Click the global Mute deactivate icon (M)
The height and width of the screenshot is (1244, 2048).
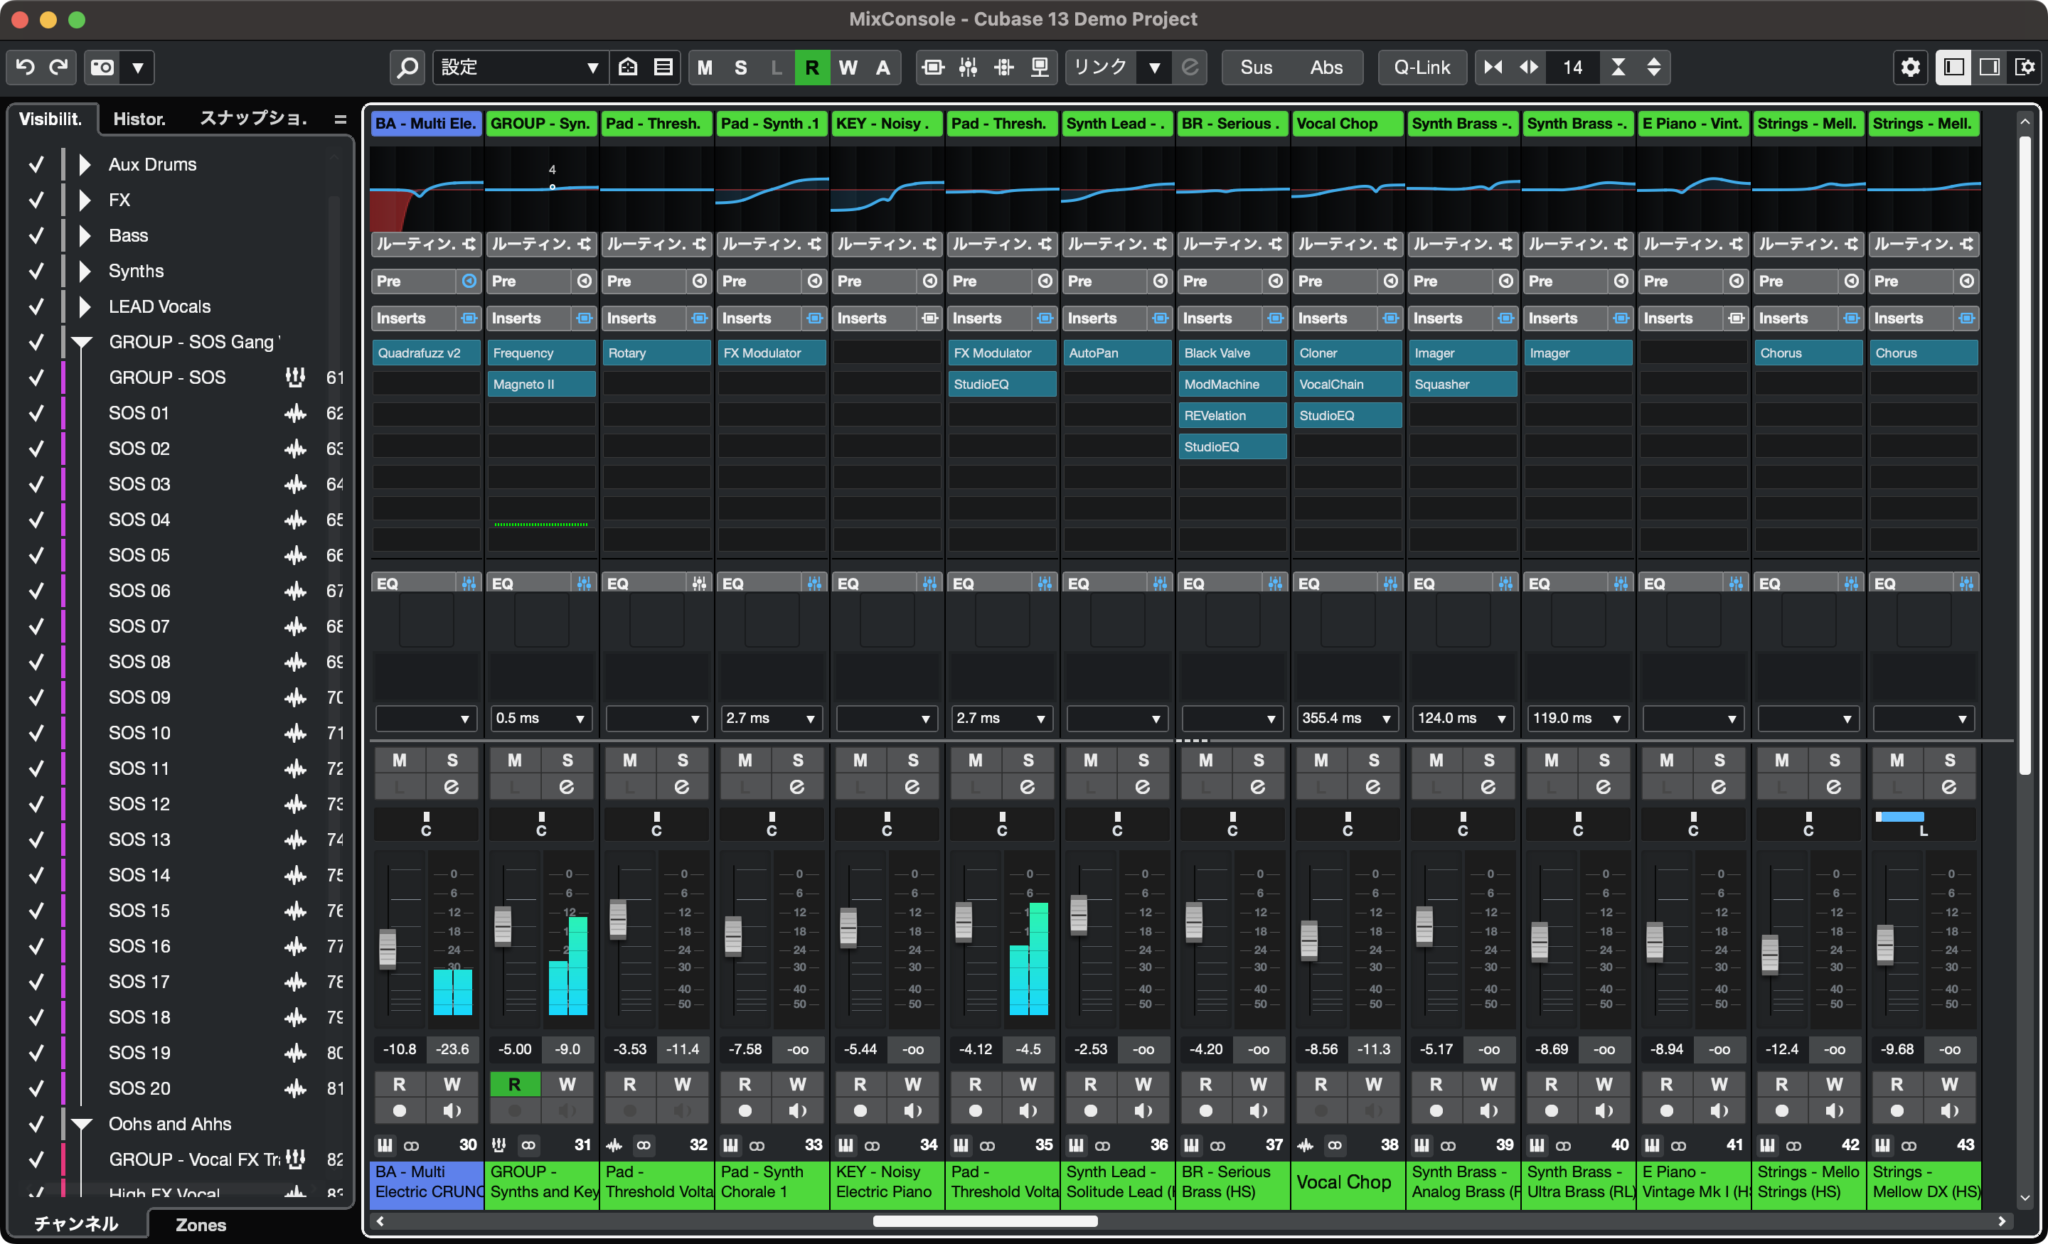coord(706,67)
